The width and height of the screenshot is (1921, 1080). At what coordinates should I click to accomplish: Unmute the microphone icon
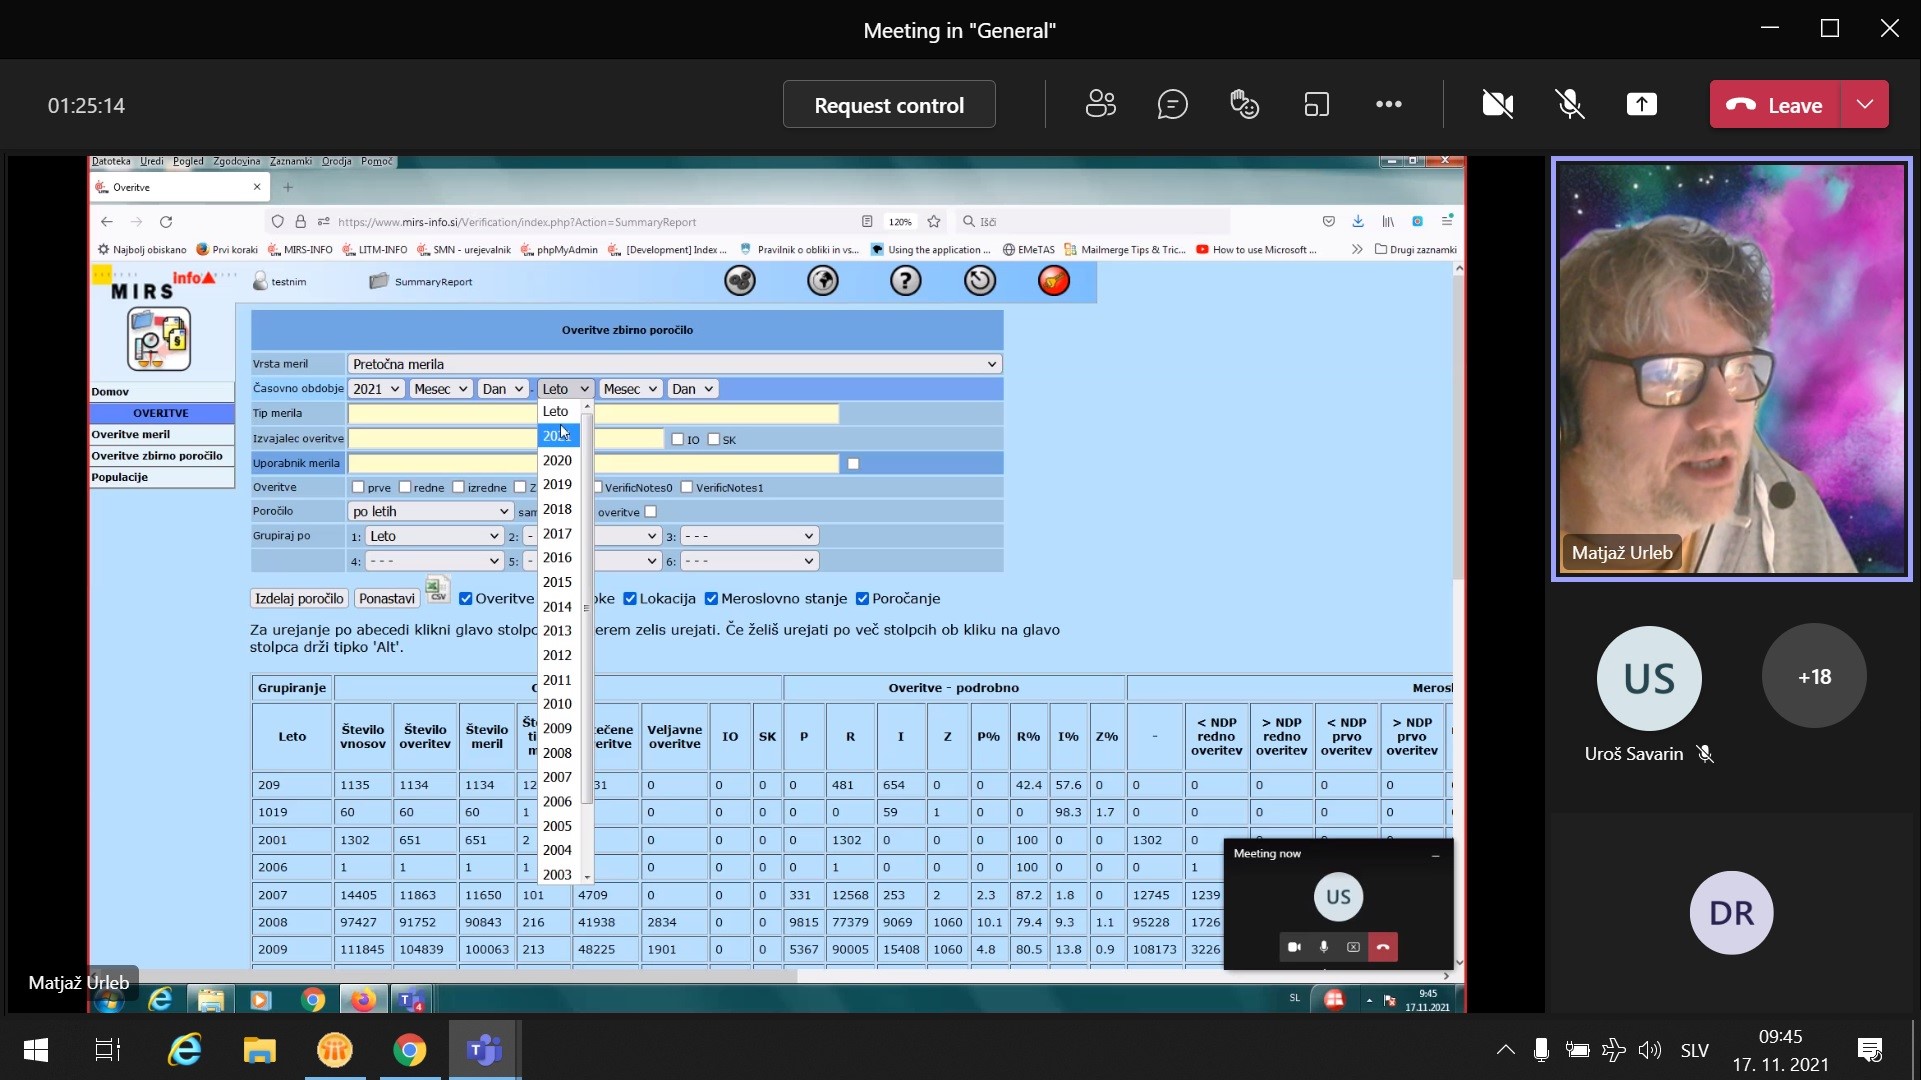point(1569,104)
